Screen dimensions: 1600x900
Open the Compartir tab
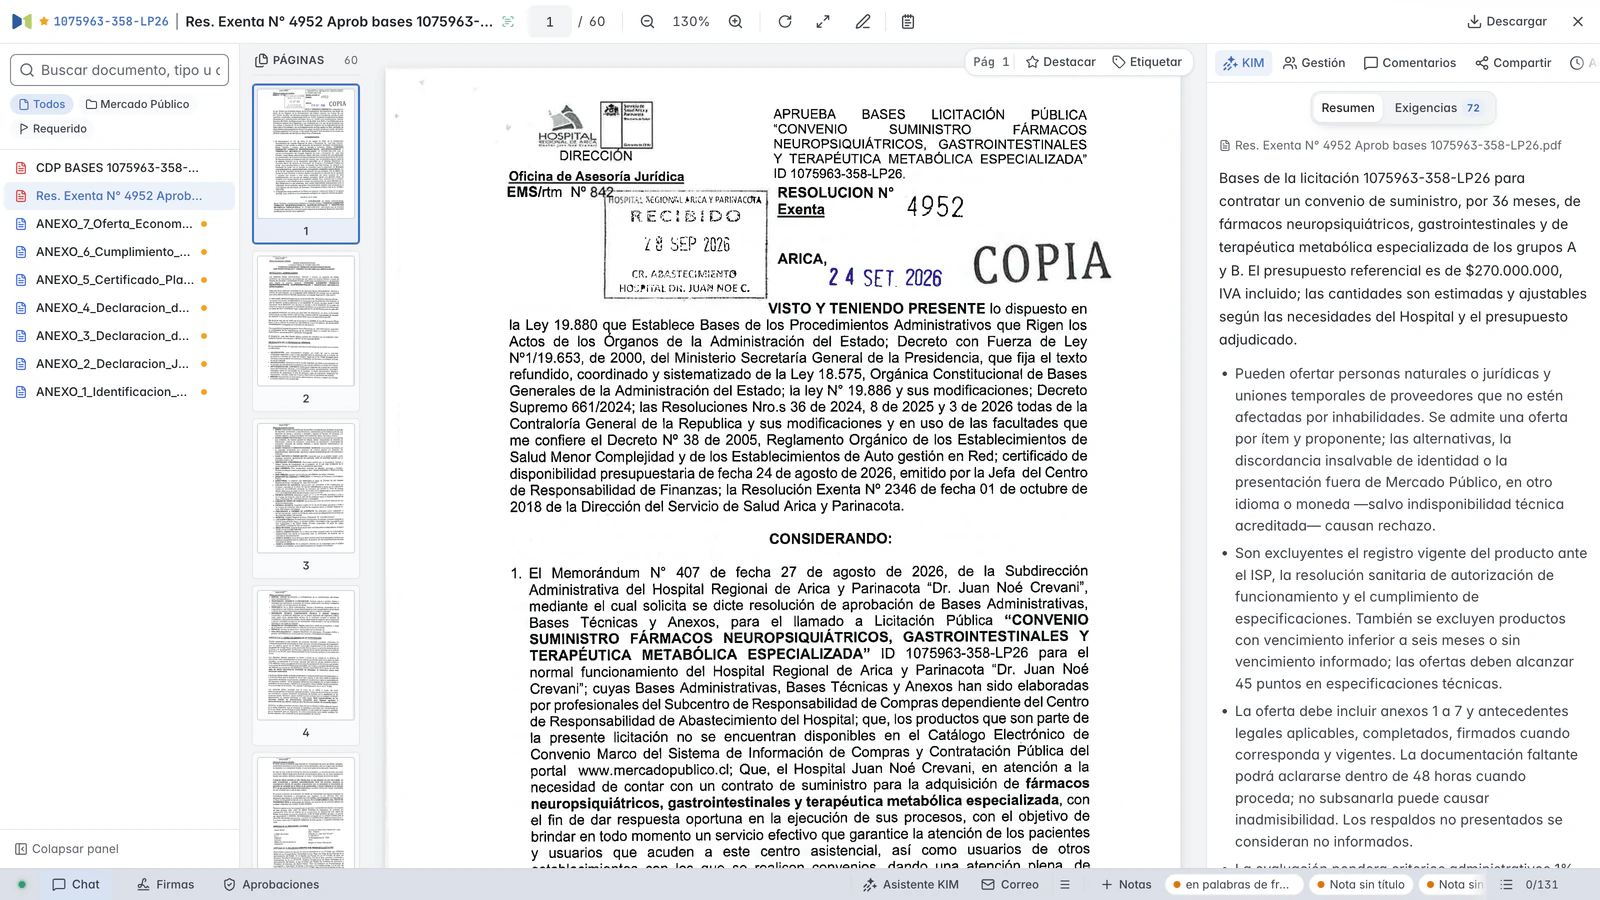[x=1513, y=63]
